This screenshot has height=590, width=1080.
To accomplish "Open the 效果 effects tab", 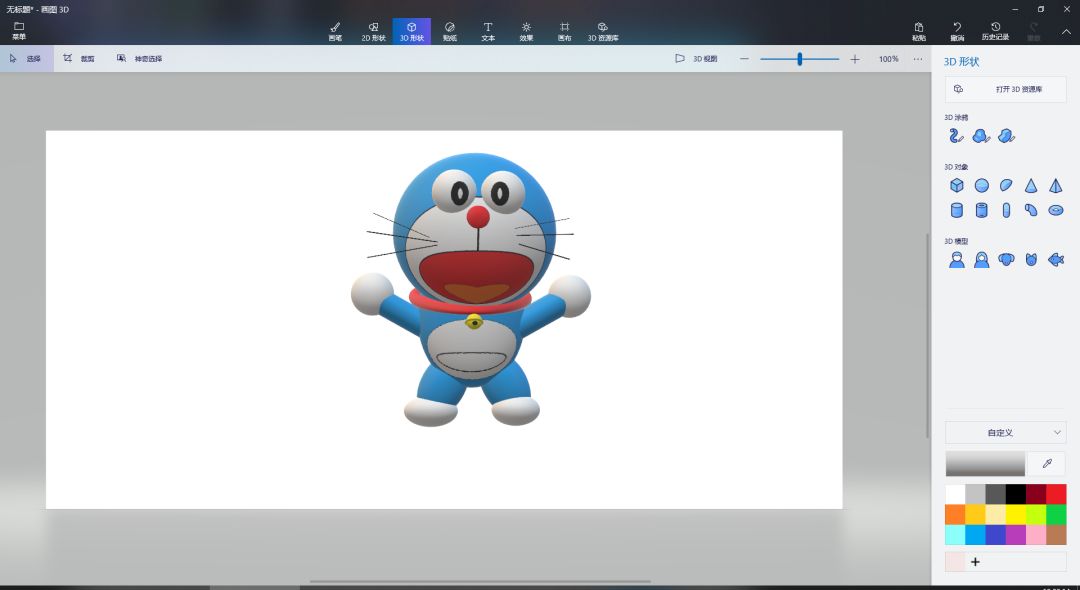I will tap(526, 32).
